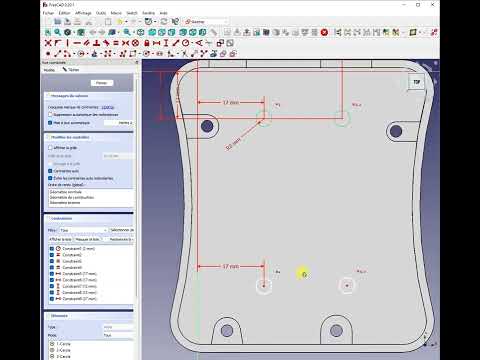This screenshot has width=480, height=360.
Task: Open the Macro menu
Action: tap(116, 13)
